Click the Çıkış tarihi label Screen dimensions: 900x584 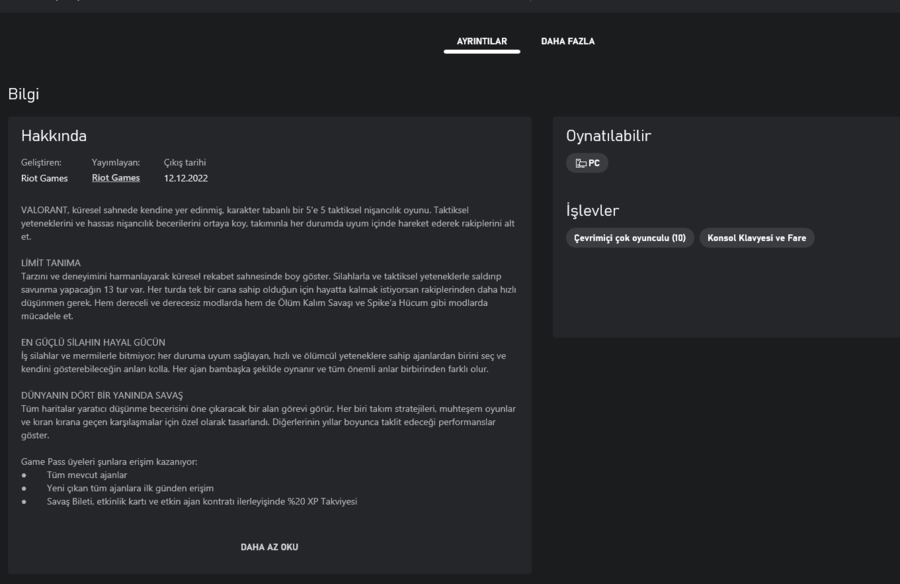pos(185,163)
